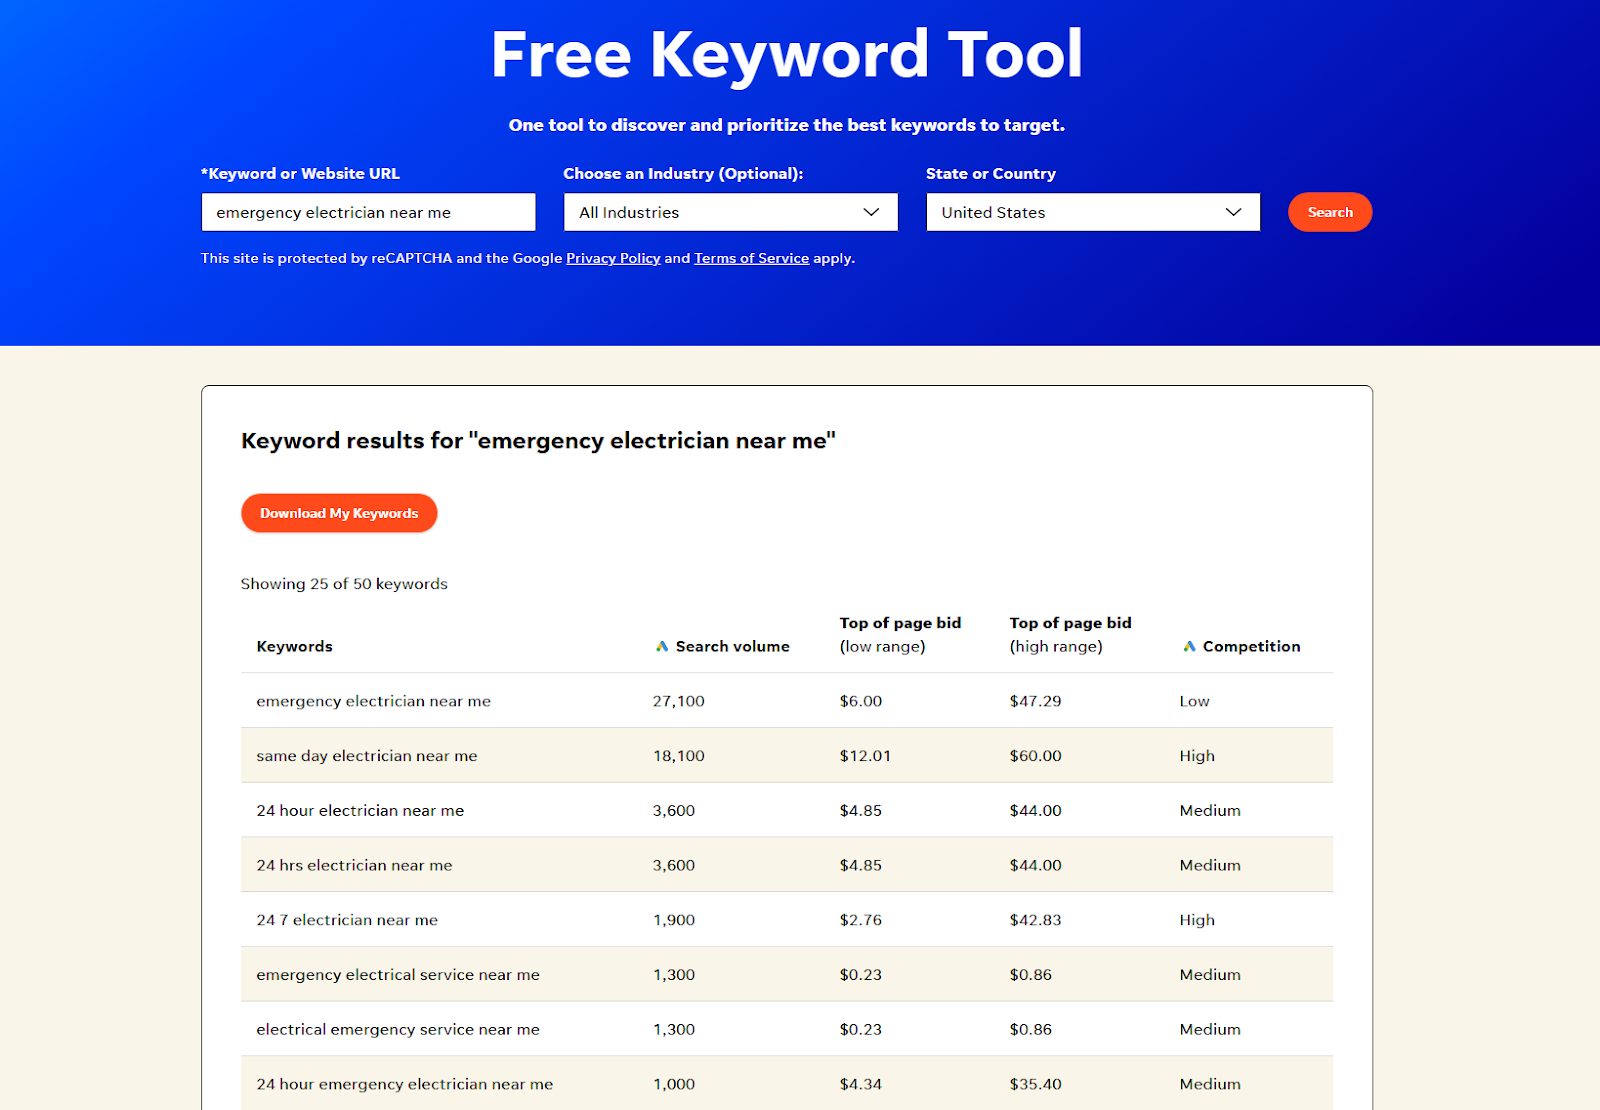Click chevron arrow in country dropdown
This screenshot has width=1600, height=1110.
pyautogui.click(x=1233, y=212)
